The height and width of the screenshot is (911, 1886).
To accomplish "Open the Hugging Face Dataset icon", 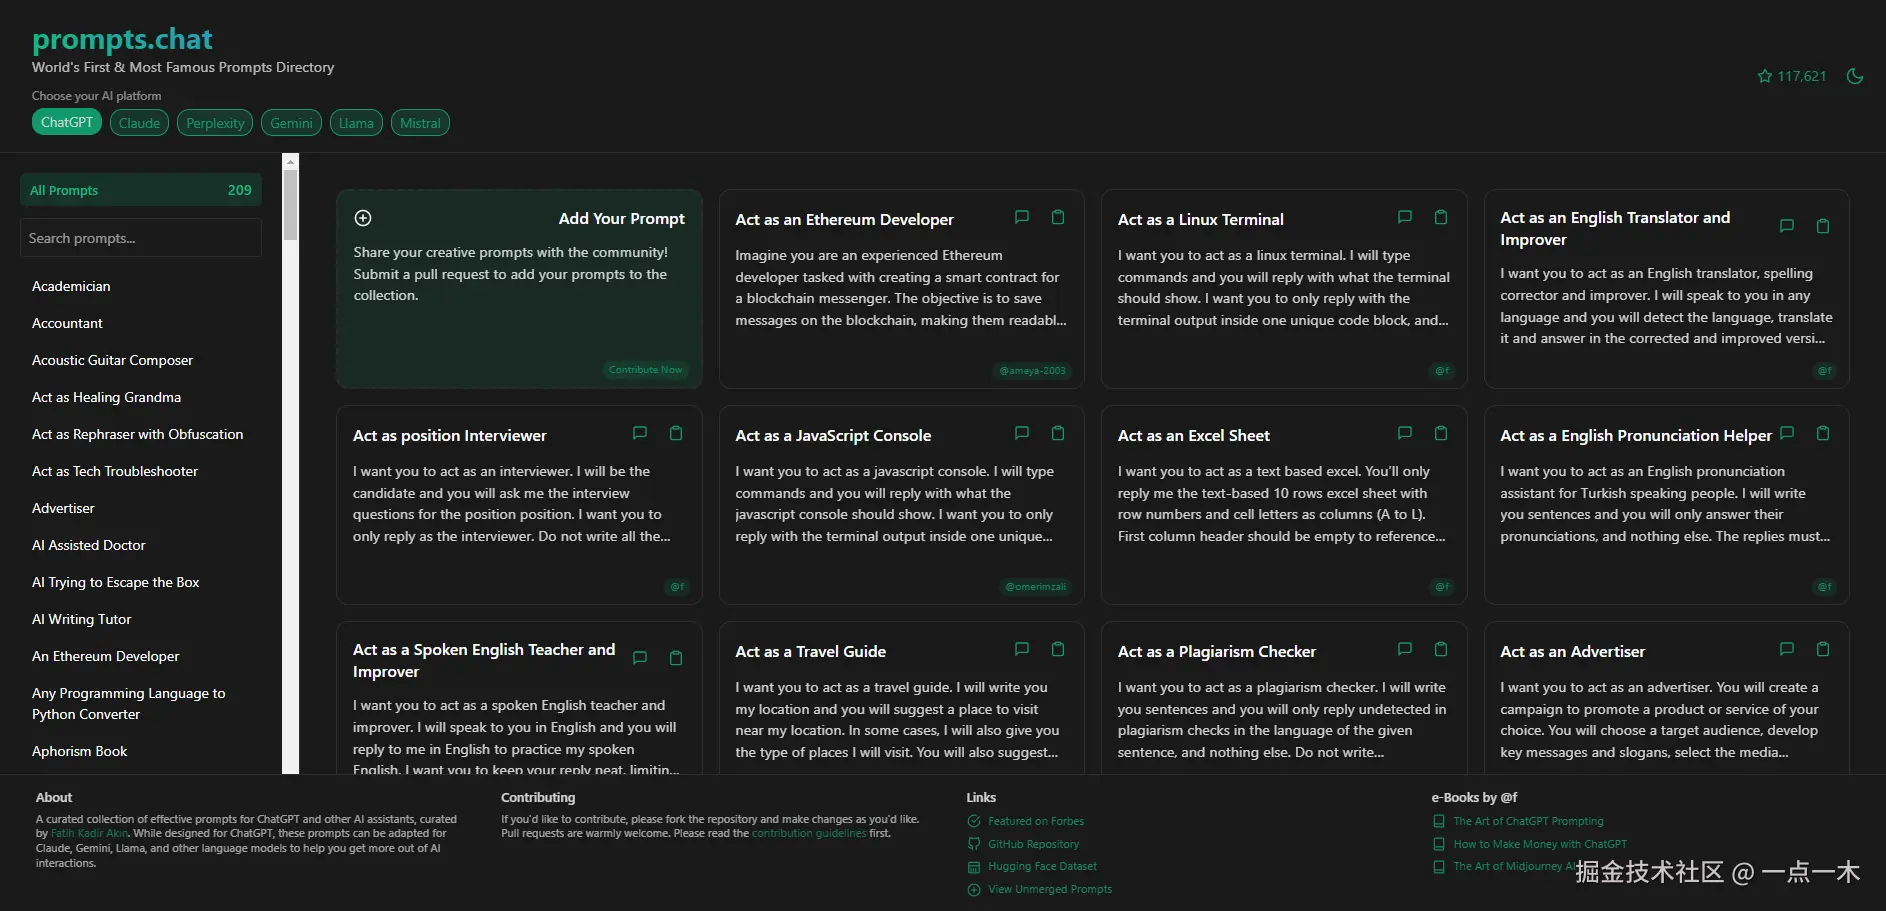I will coord(974,867).
